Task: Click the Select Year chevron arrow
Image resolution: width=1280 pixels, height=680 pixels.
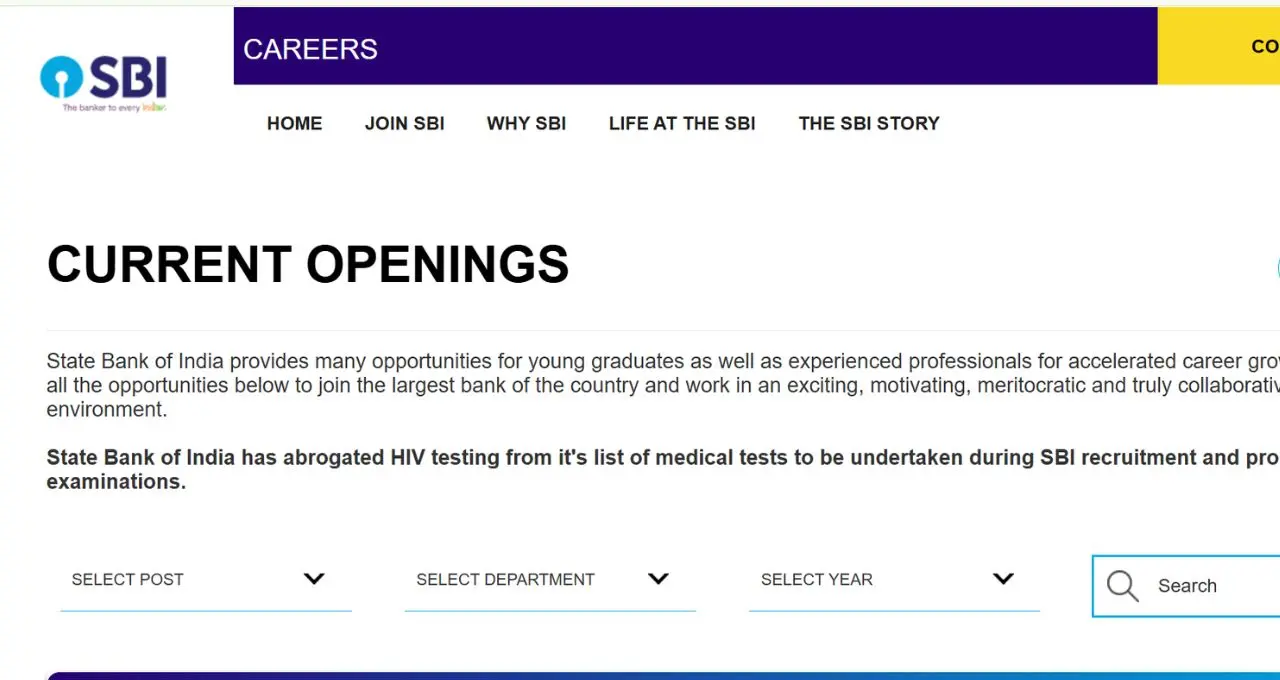Action: tap(1003, 579)
